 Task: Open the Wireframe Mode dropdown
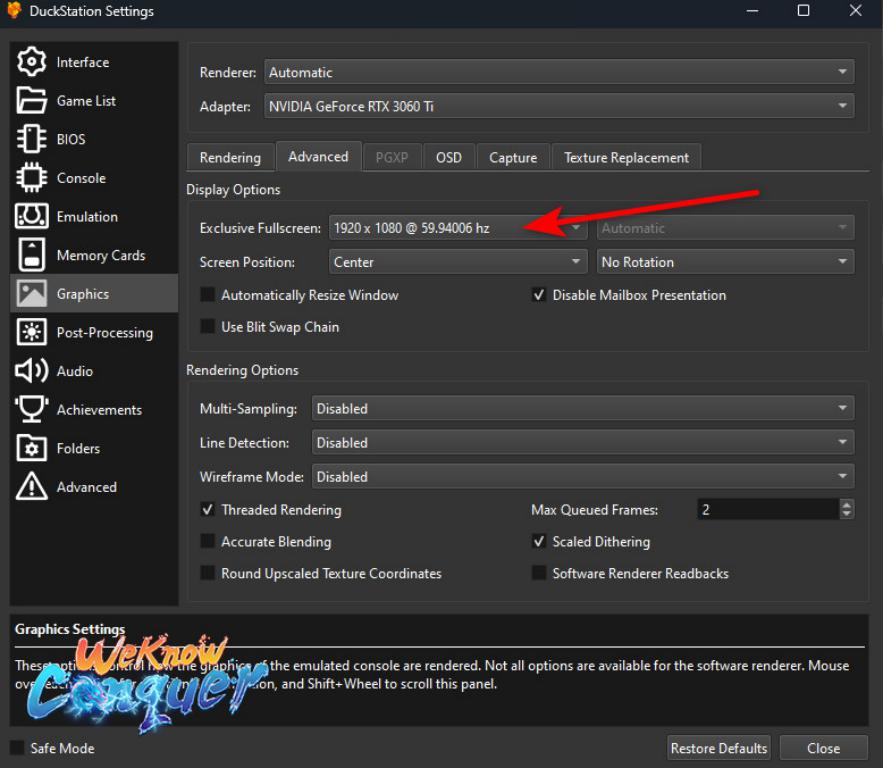(583, 476)
